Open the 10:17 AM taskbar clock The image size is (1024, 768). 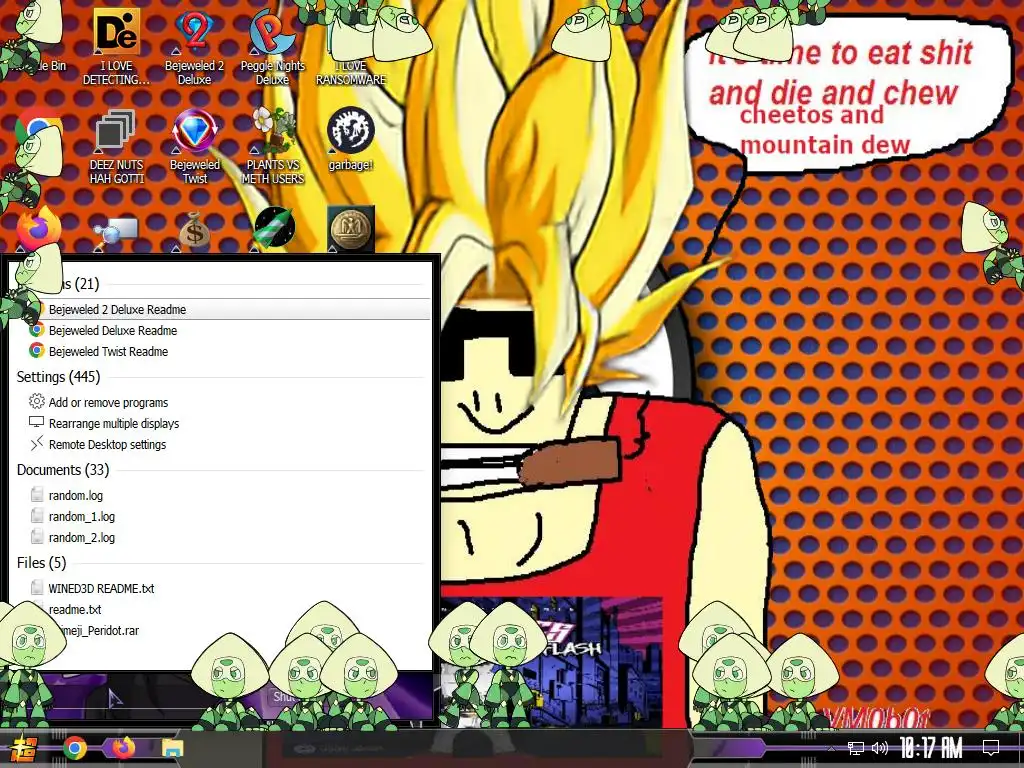tap(931, 747)
